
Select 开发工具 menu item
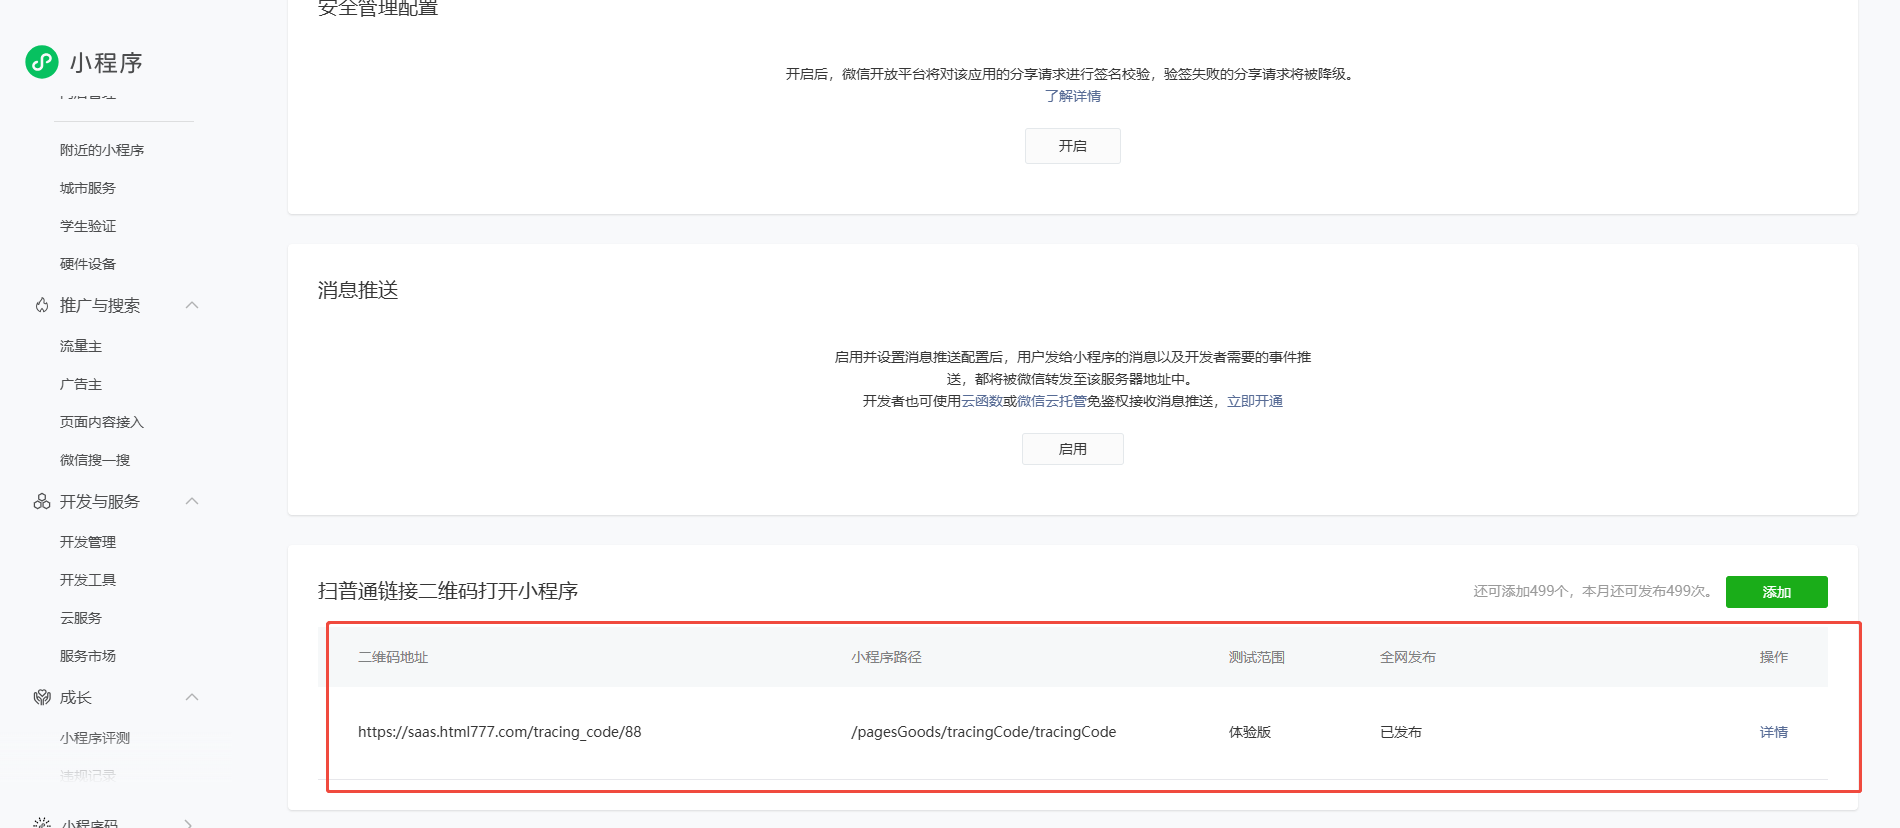[x=88, y=580]
